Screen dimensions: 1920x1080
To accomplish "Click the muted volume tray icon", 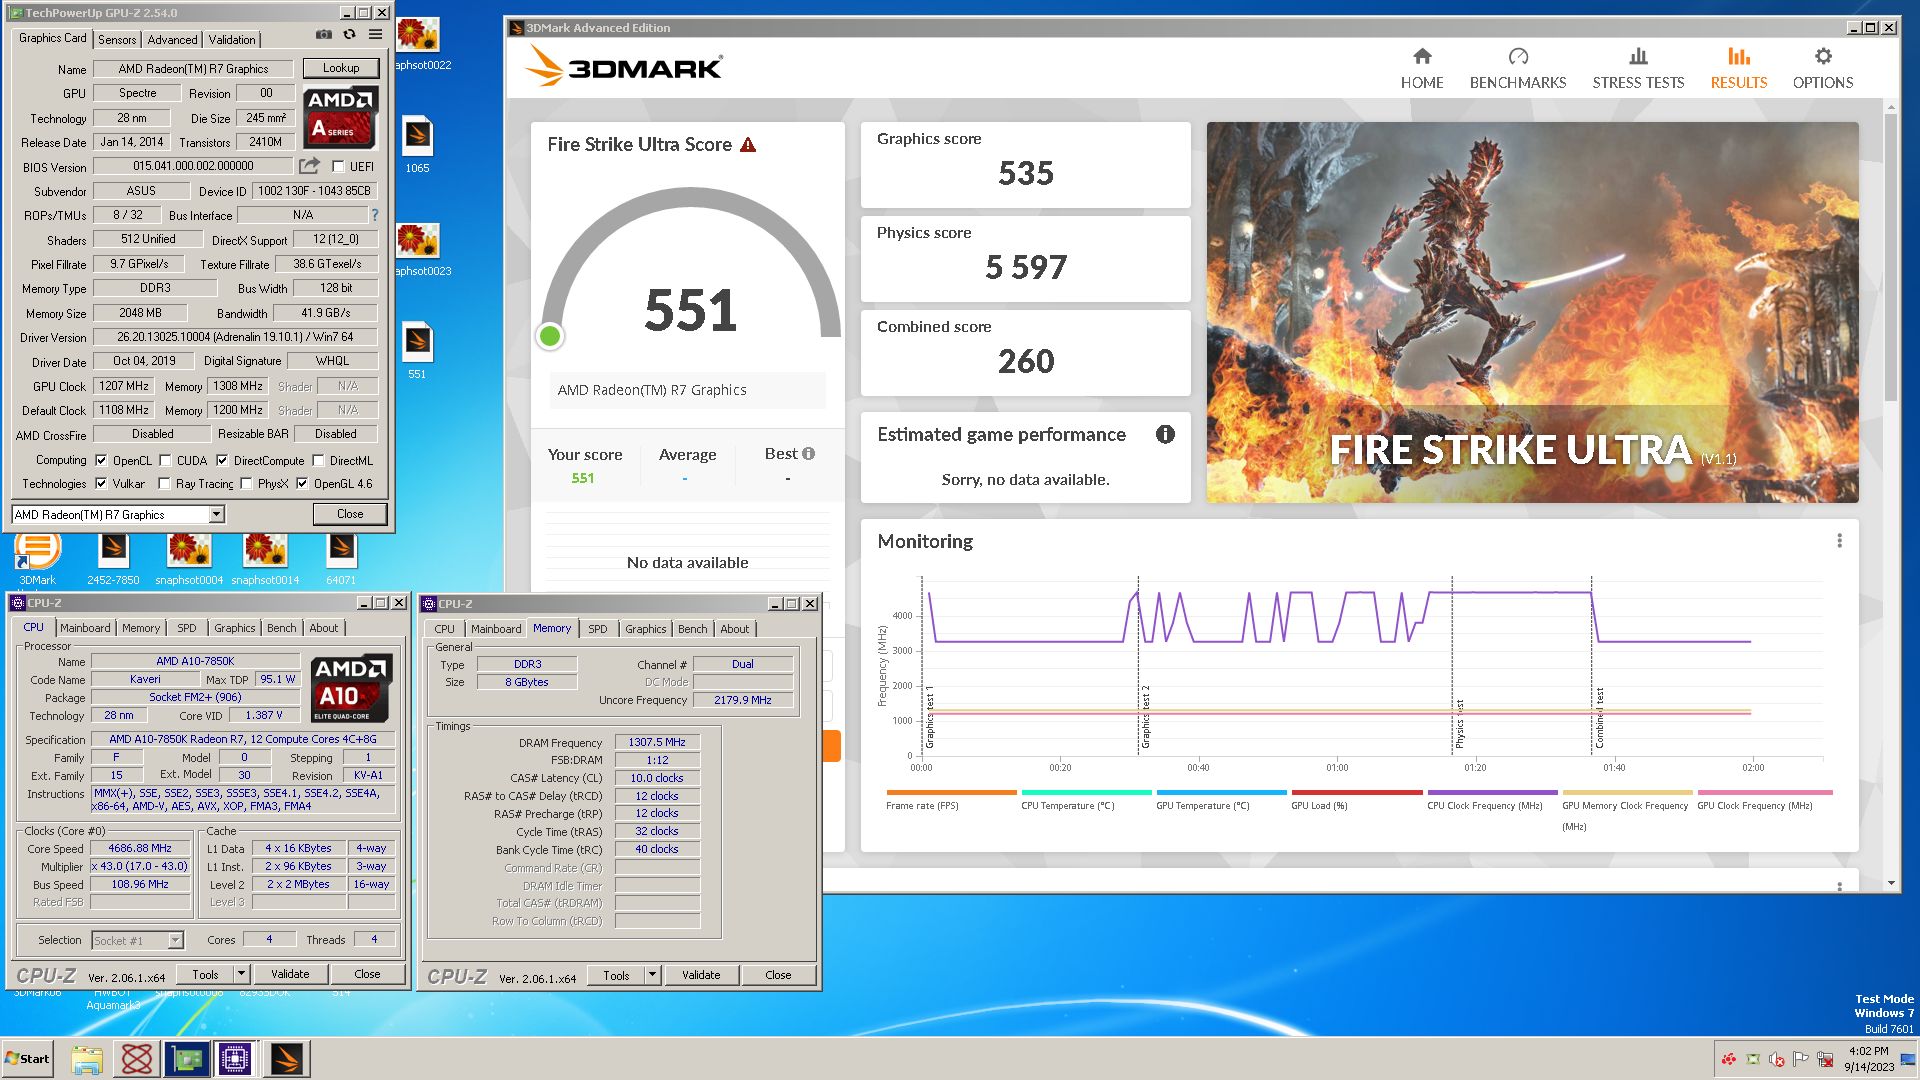I will 1776,1059.
